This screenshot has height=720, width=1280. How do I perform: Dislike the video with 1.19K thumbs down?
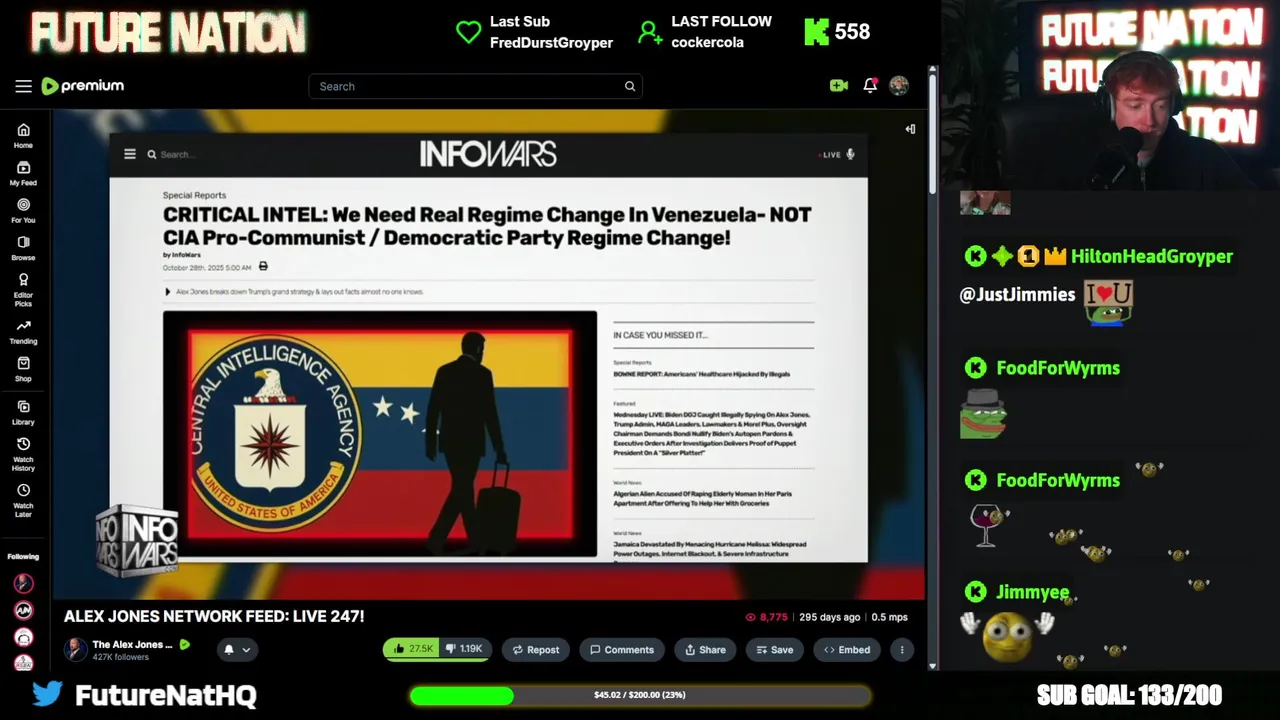click(x=464, y=649)
